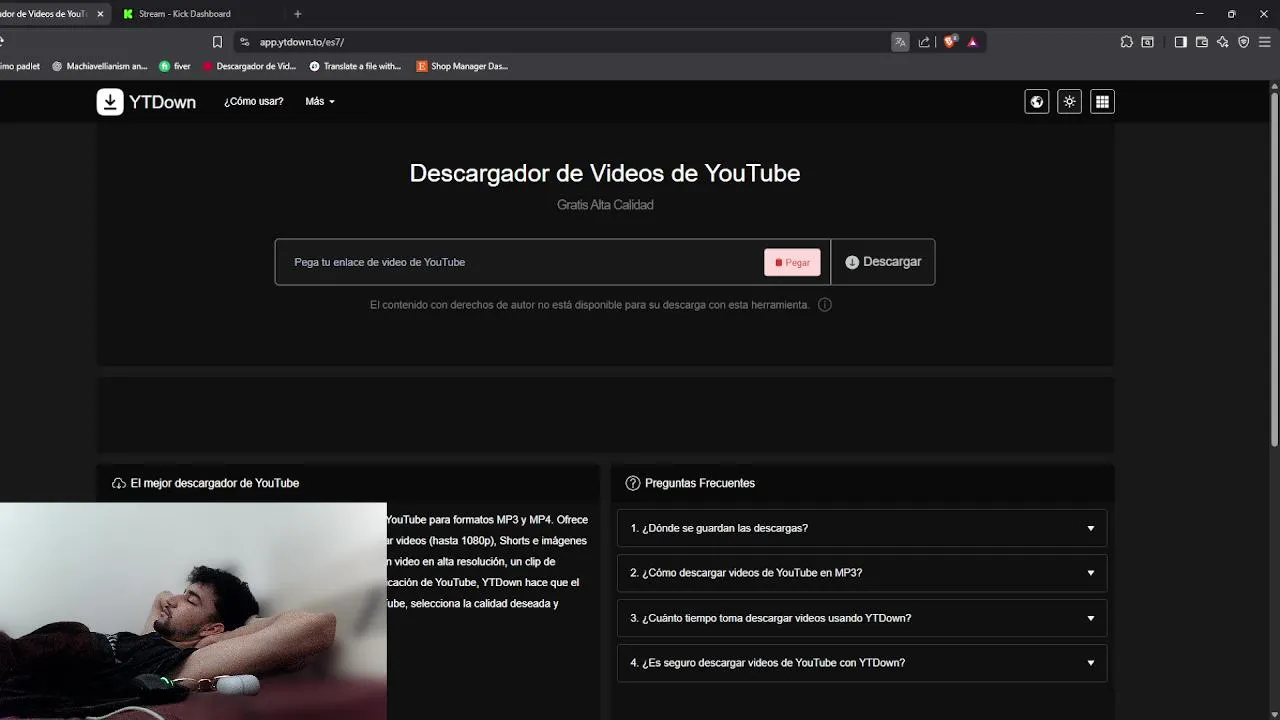Open the language globe selector
Viewport: 1280px width, 720px height.
(x=1037, y=102)
